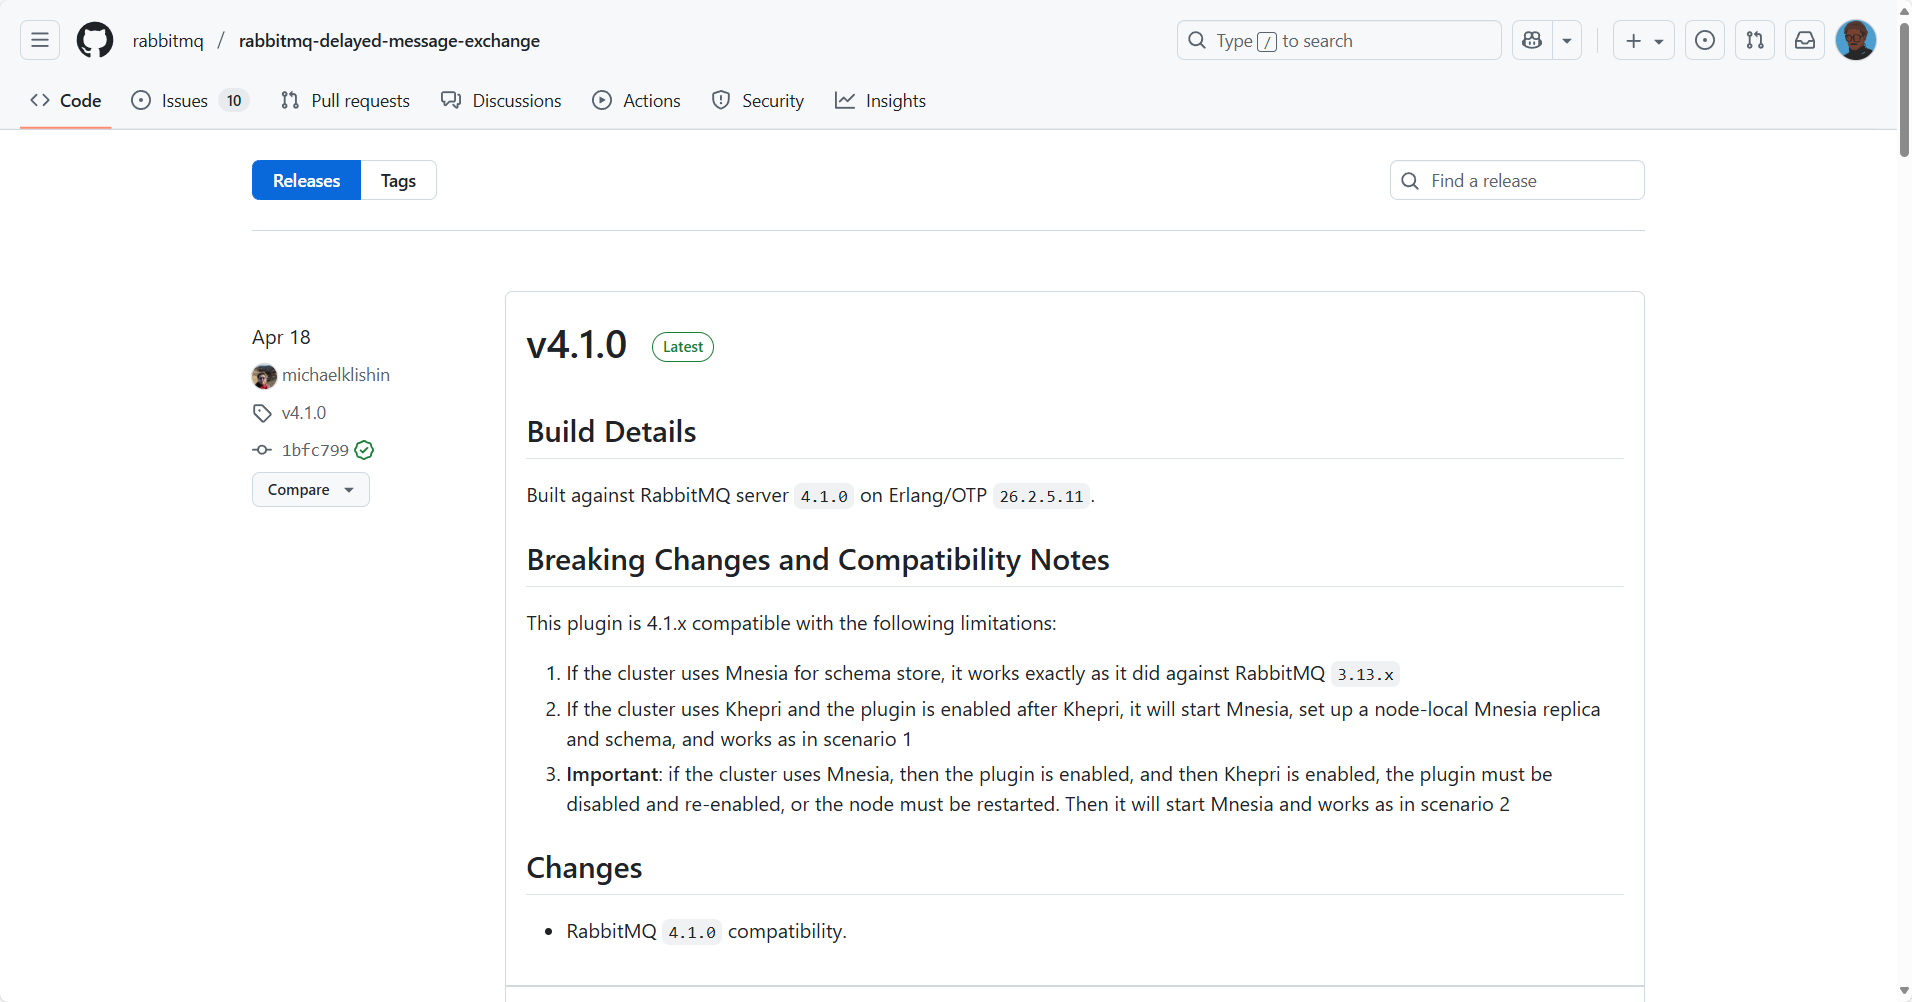Expand the Copilot dropdown arrow
Viewport: 1912px width, 1002px height.
click(1567, 40)
